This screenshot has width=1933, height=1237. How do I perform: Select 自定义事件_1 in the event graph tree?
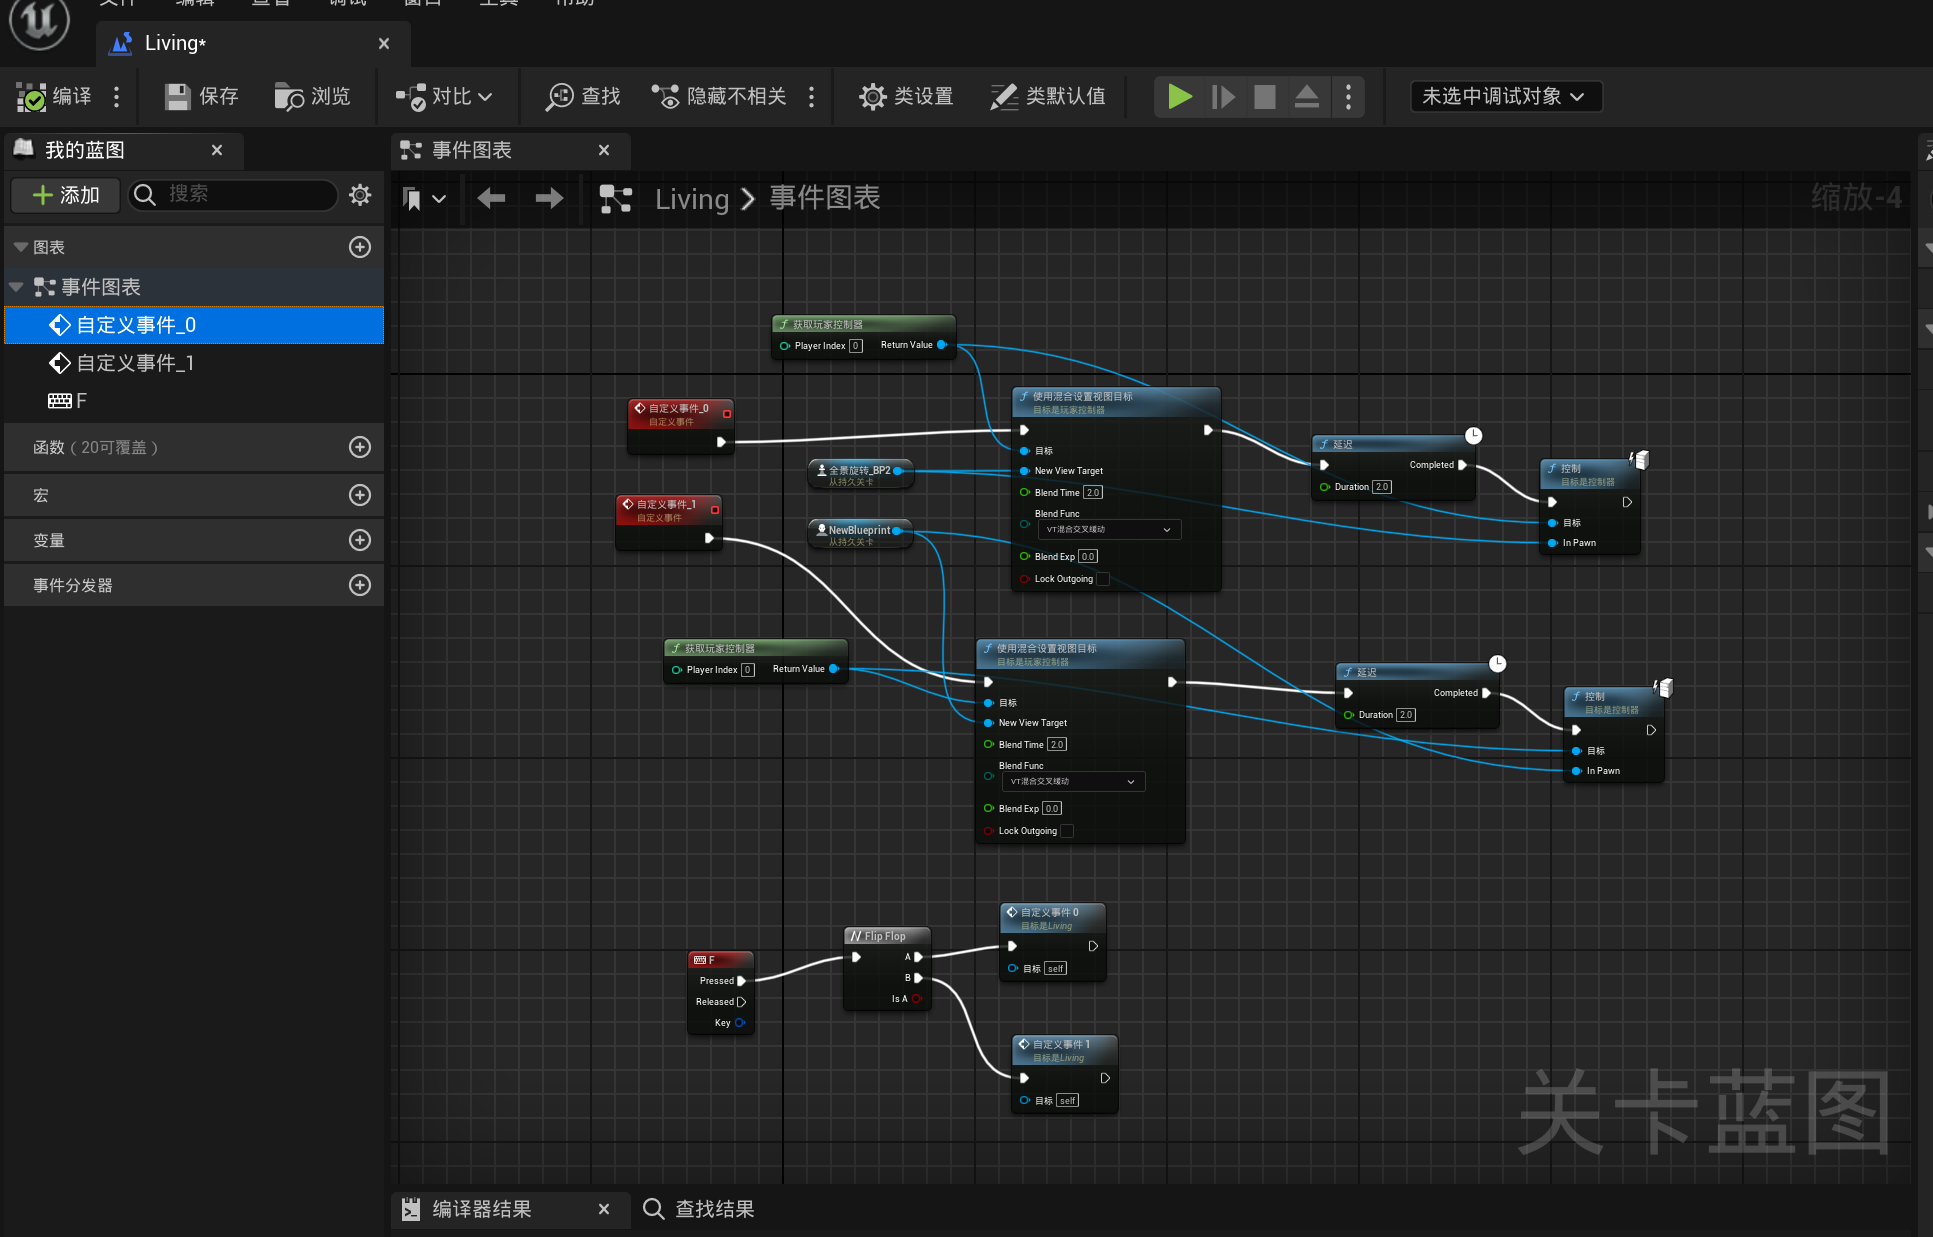(x=135, y=363)
